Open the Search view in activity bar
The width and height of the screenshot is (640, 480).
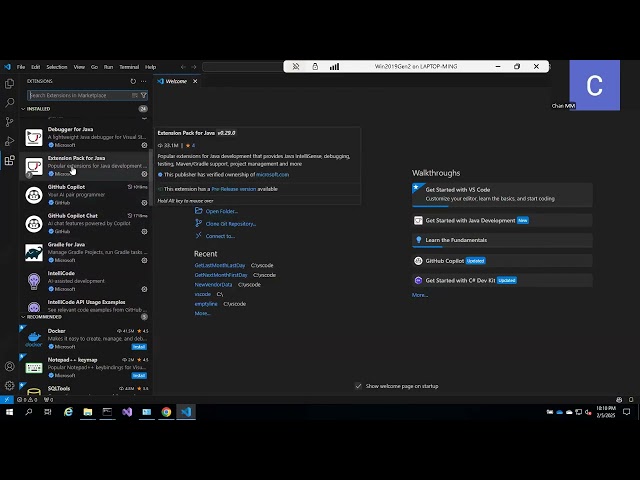pos(9,102)
